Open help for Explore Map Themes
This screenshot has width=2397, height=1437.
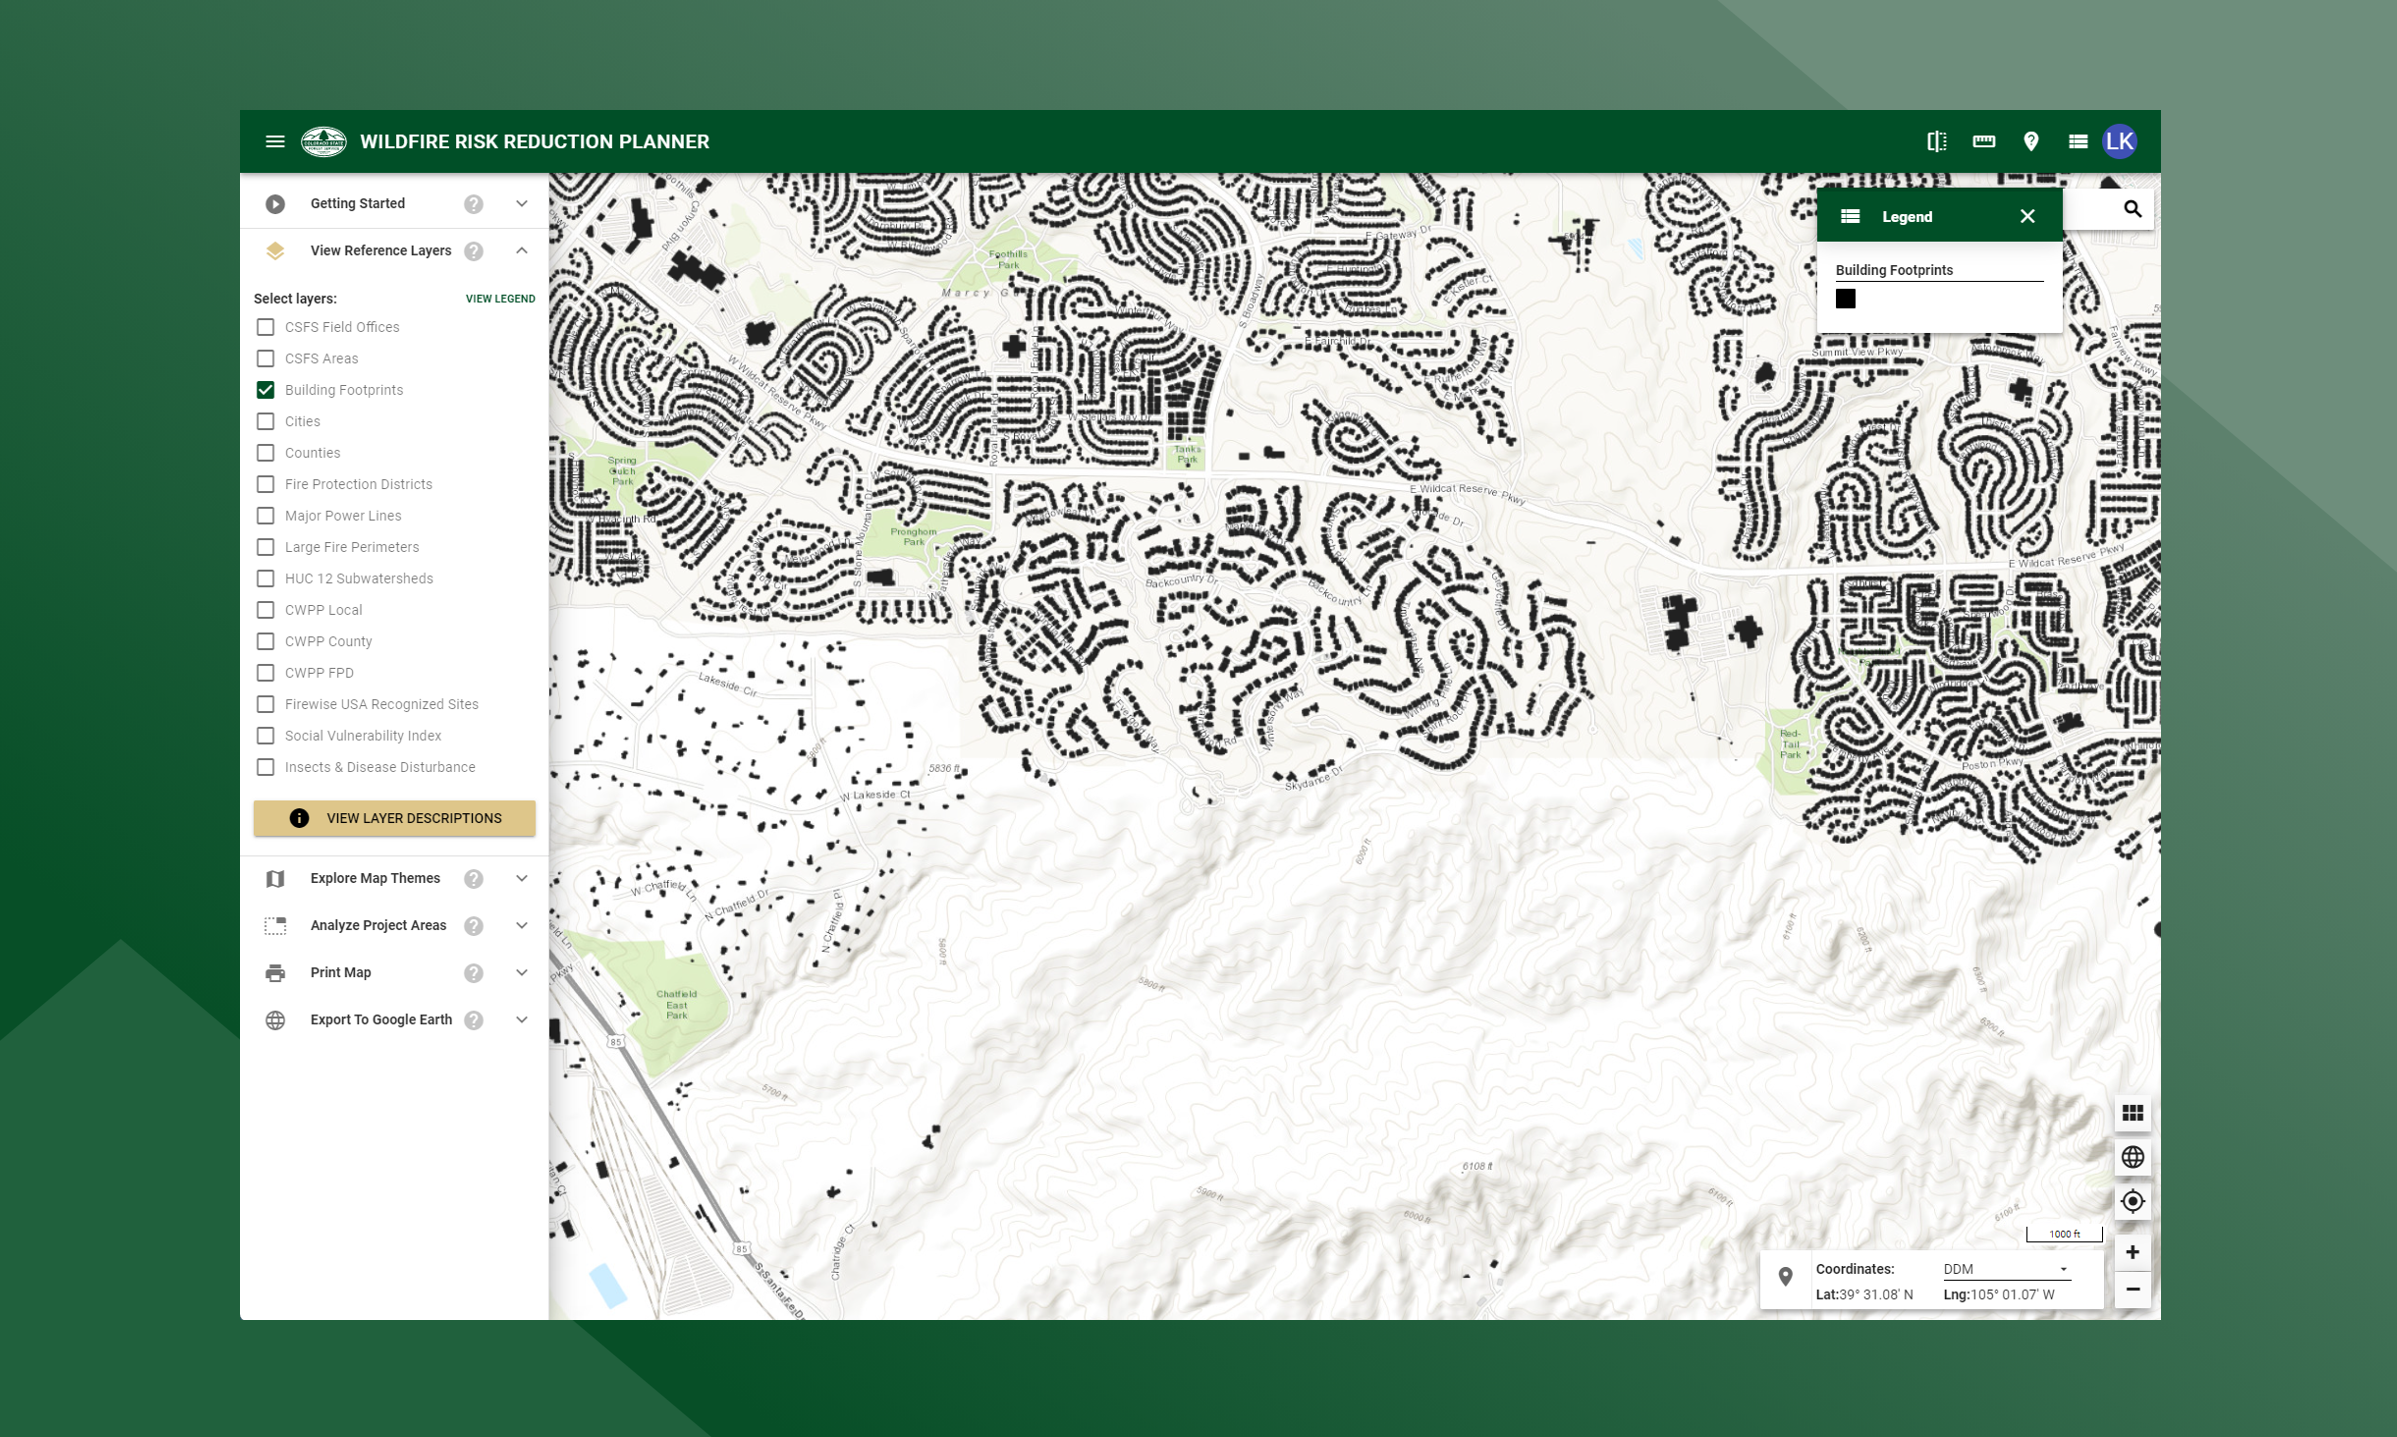[x=474, y=879]
